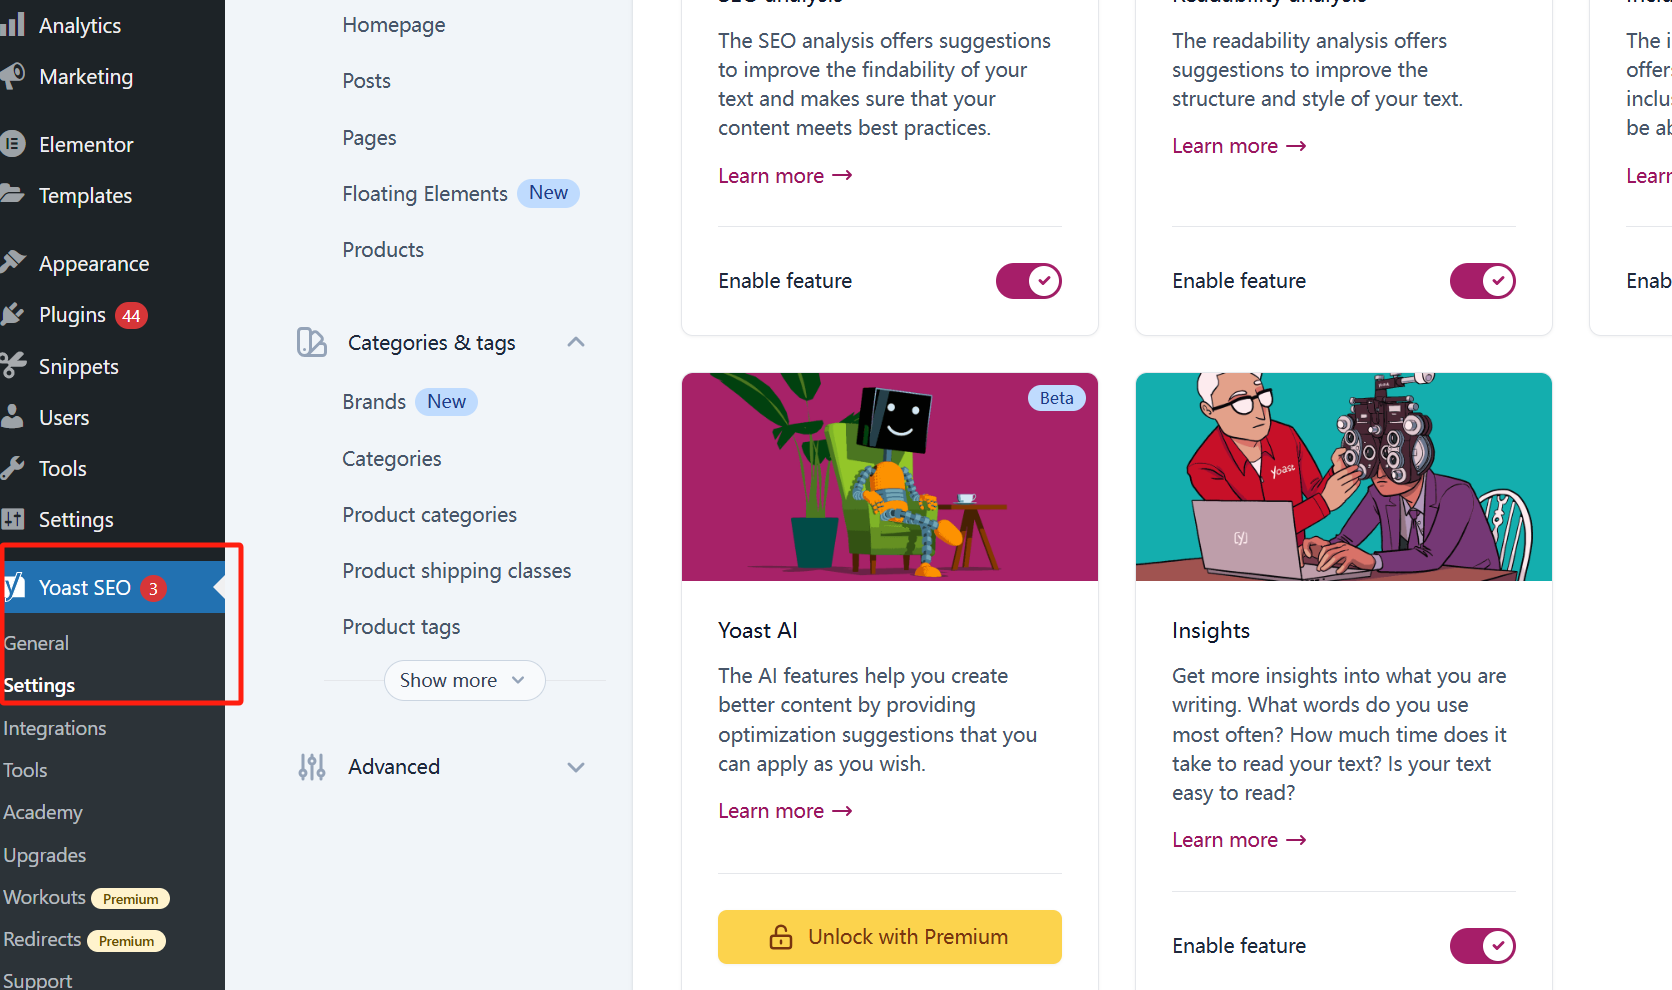This screenshot has height=990, width=1672.
Task: Expand the Advanced settings section
Action: [x=575, y=767]
